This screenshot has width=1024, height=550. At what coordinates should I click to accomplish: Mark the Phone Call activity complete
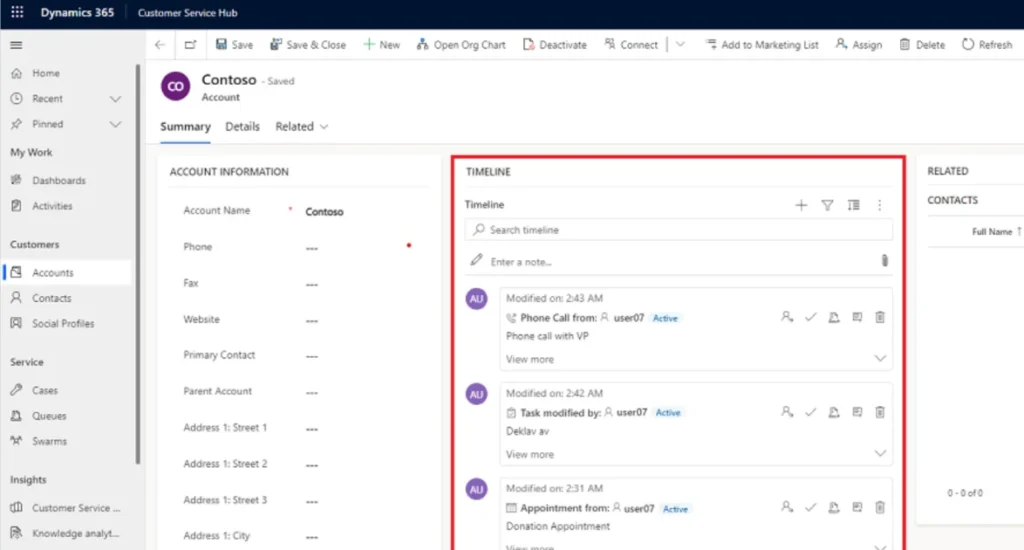pyautogui.click(x=810, y=317)
